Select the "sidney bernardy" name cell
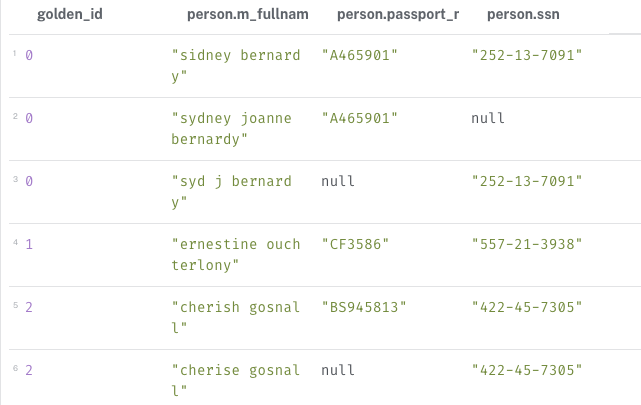641x405 pixels. point(236,65)
